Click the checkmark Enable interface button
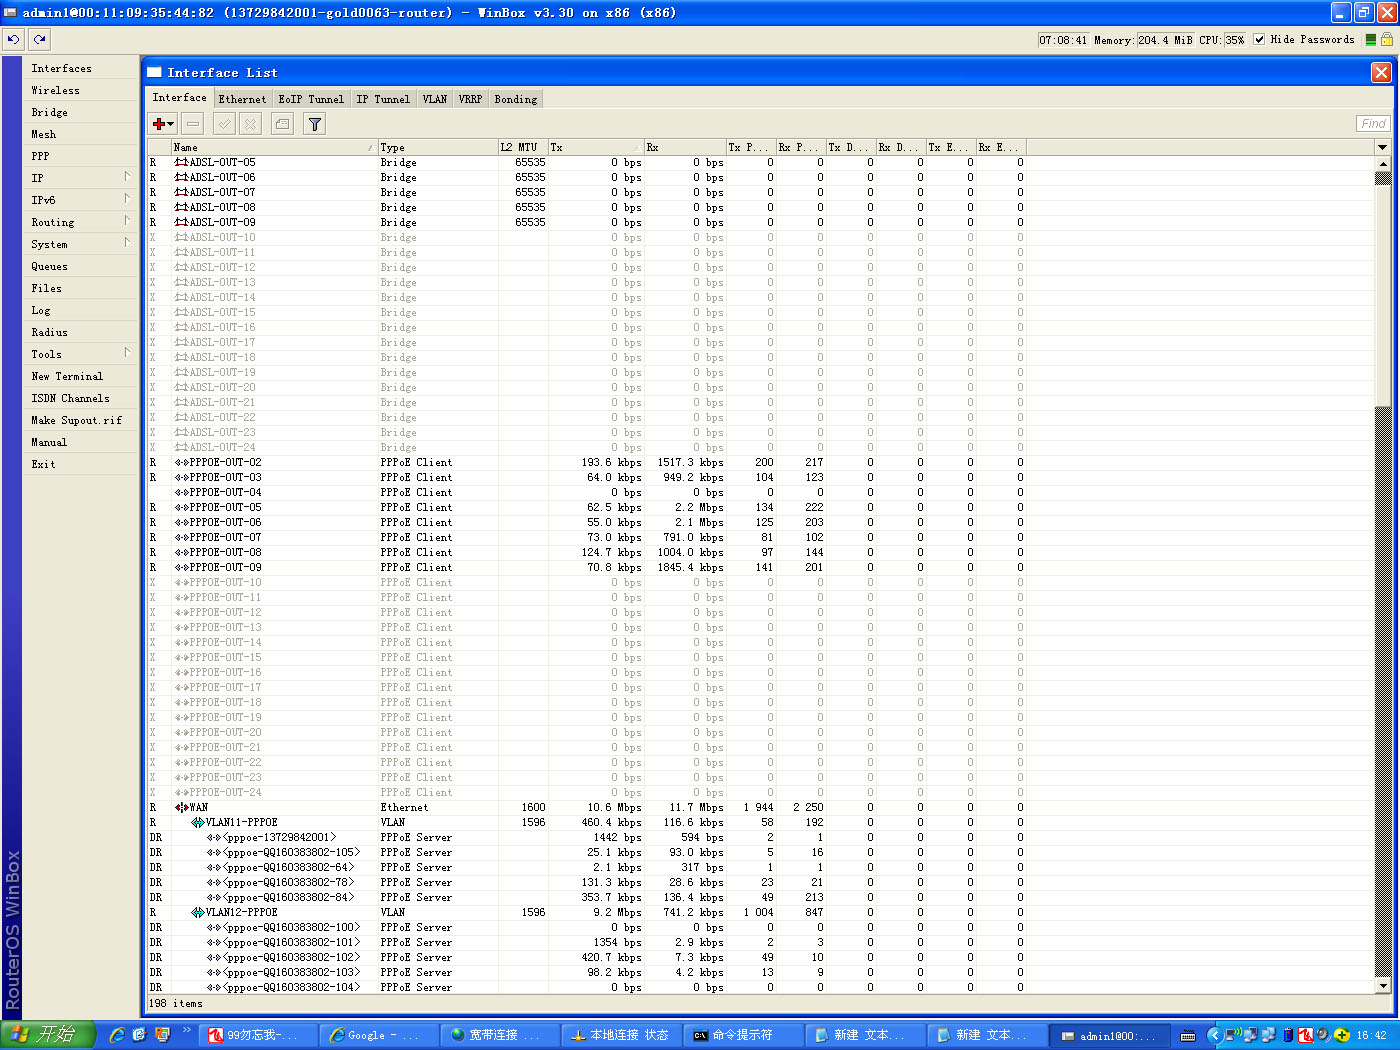Image resolution: width=1400 pixels, height=1050 pixels. pos(225,124)
